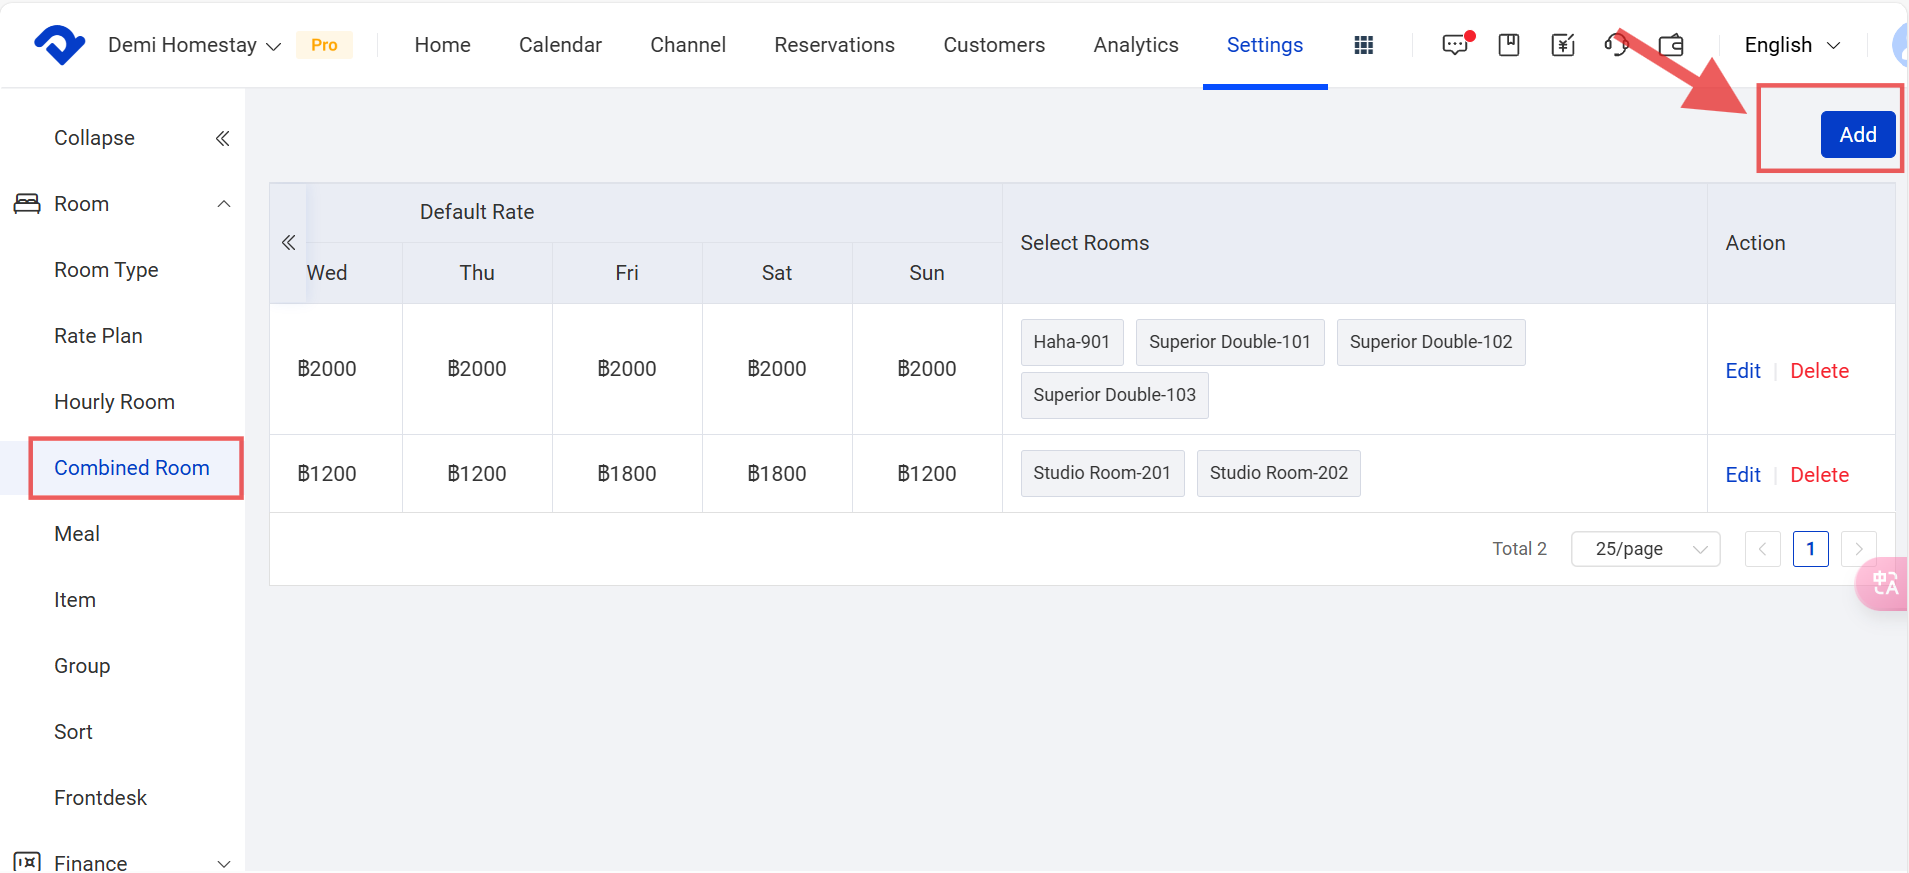
Task: Click the Demi Homestay logo icon
Action: 59,45
